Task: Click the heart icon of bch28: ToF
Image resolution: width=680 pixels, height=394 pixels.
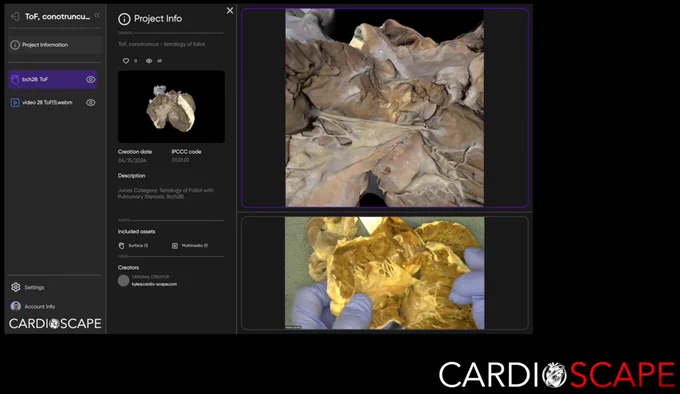Action: tap(15, 79)
